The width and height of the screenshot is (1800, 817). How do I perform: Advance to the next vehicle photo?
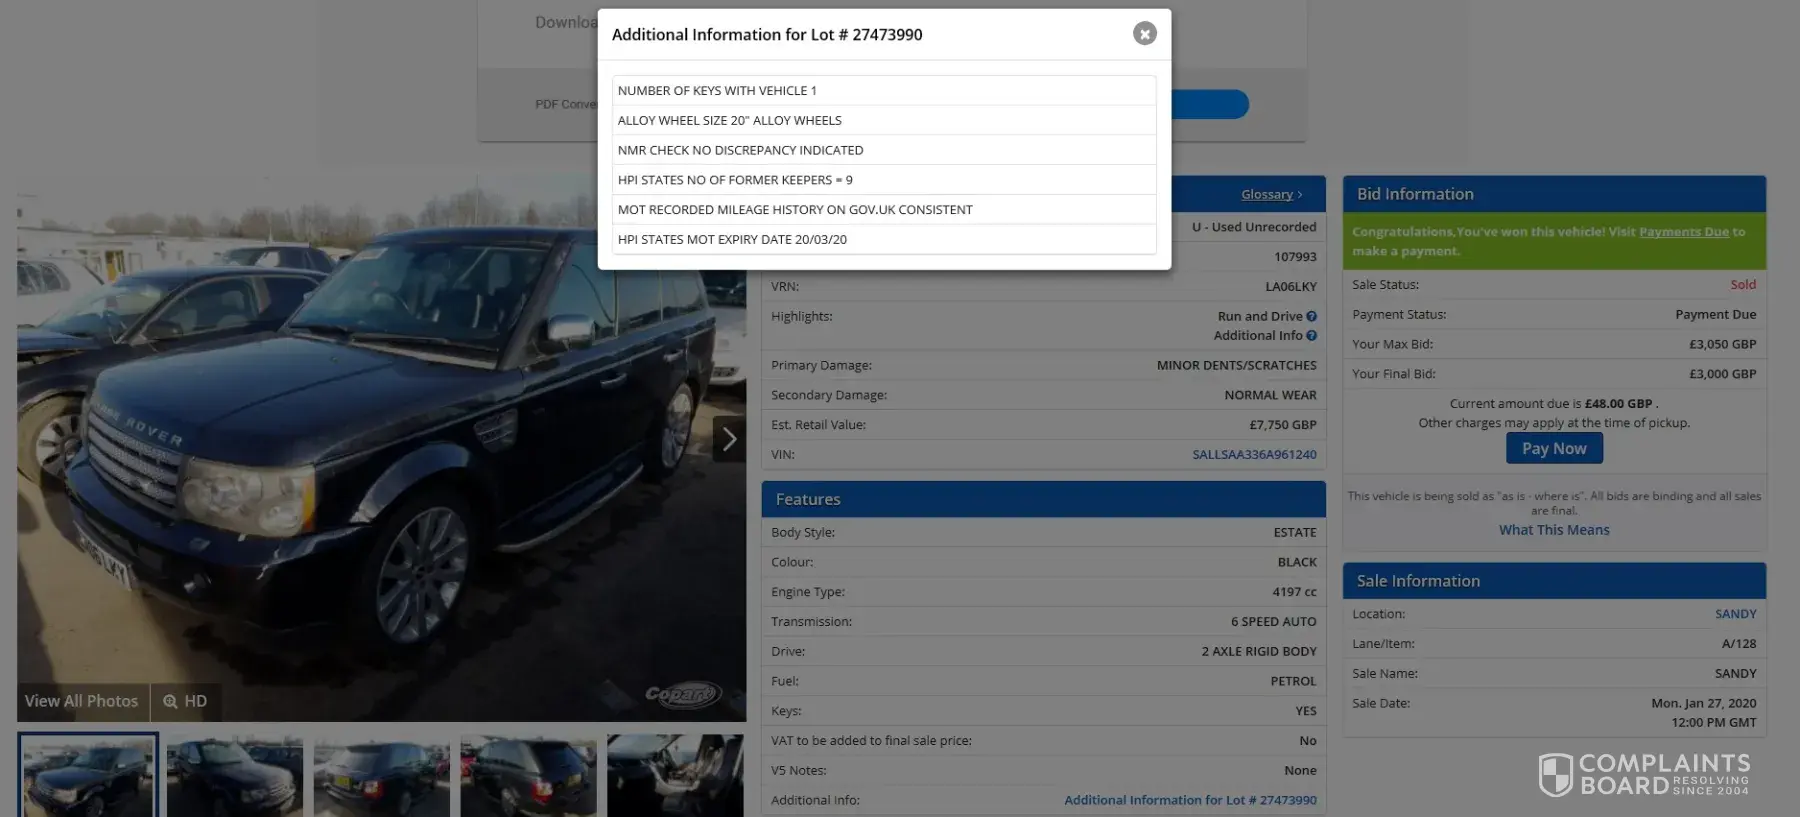(x=729, y=439)
